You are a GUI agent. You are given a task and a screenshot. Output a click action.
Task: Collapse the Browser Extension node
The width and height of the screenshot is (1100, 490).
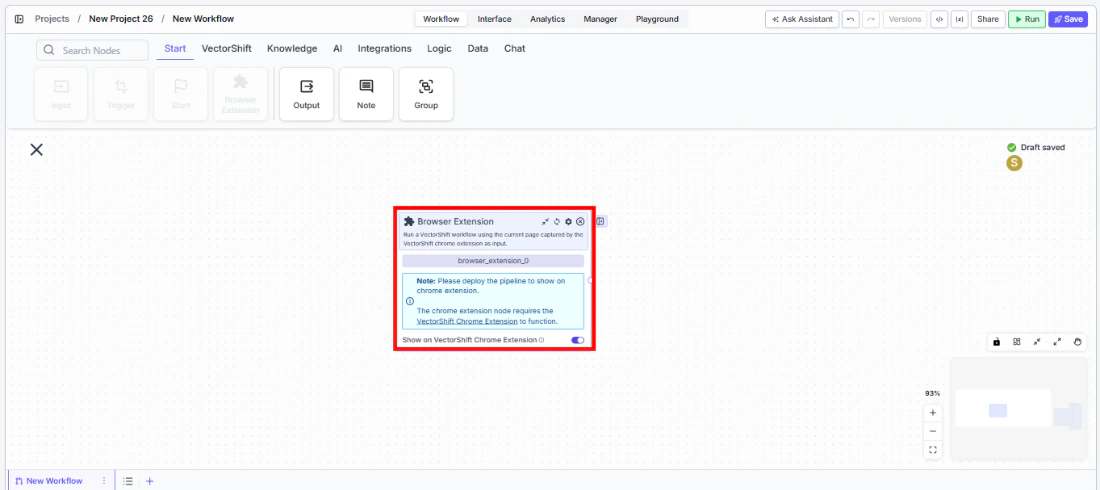(545, 221)
